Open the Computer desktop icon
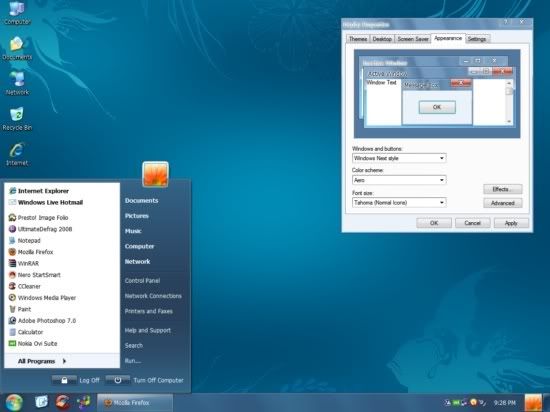Image resolution: width=550 pixels, height=412 pixels. coord(17,13)
